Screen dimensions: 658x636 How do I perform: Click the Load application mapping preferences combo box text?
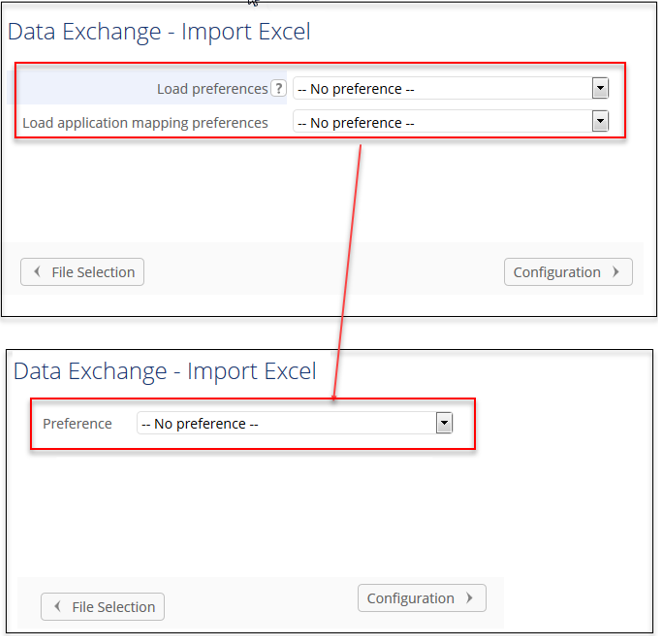coord(440,123)
